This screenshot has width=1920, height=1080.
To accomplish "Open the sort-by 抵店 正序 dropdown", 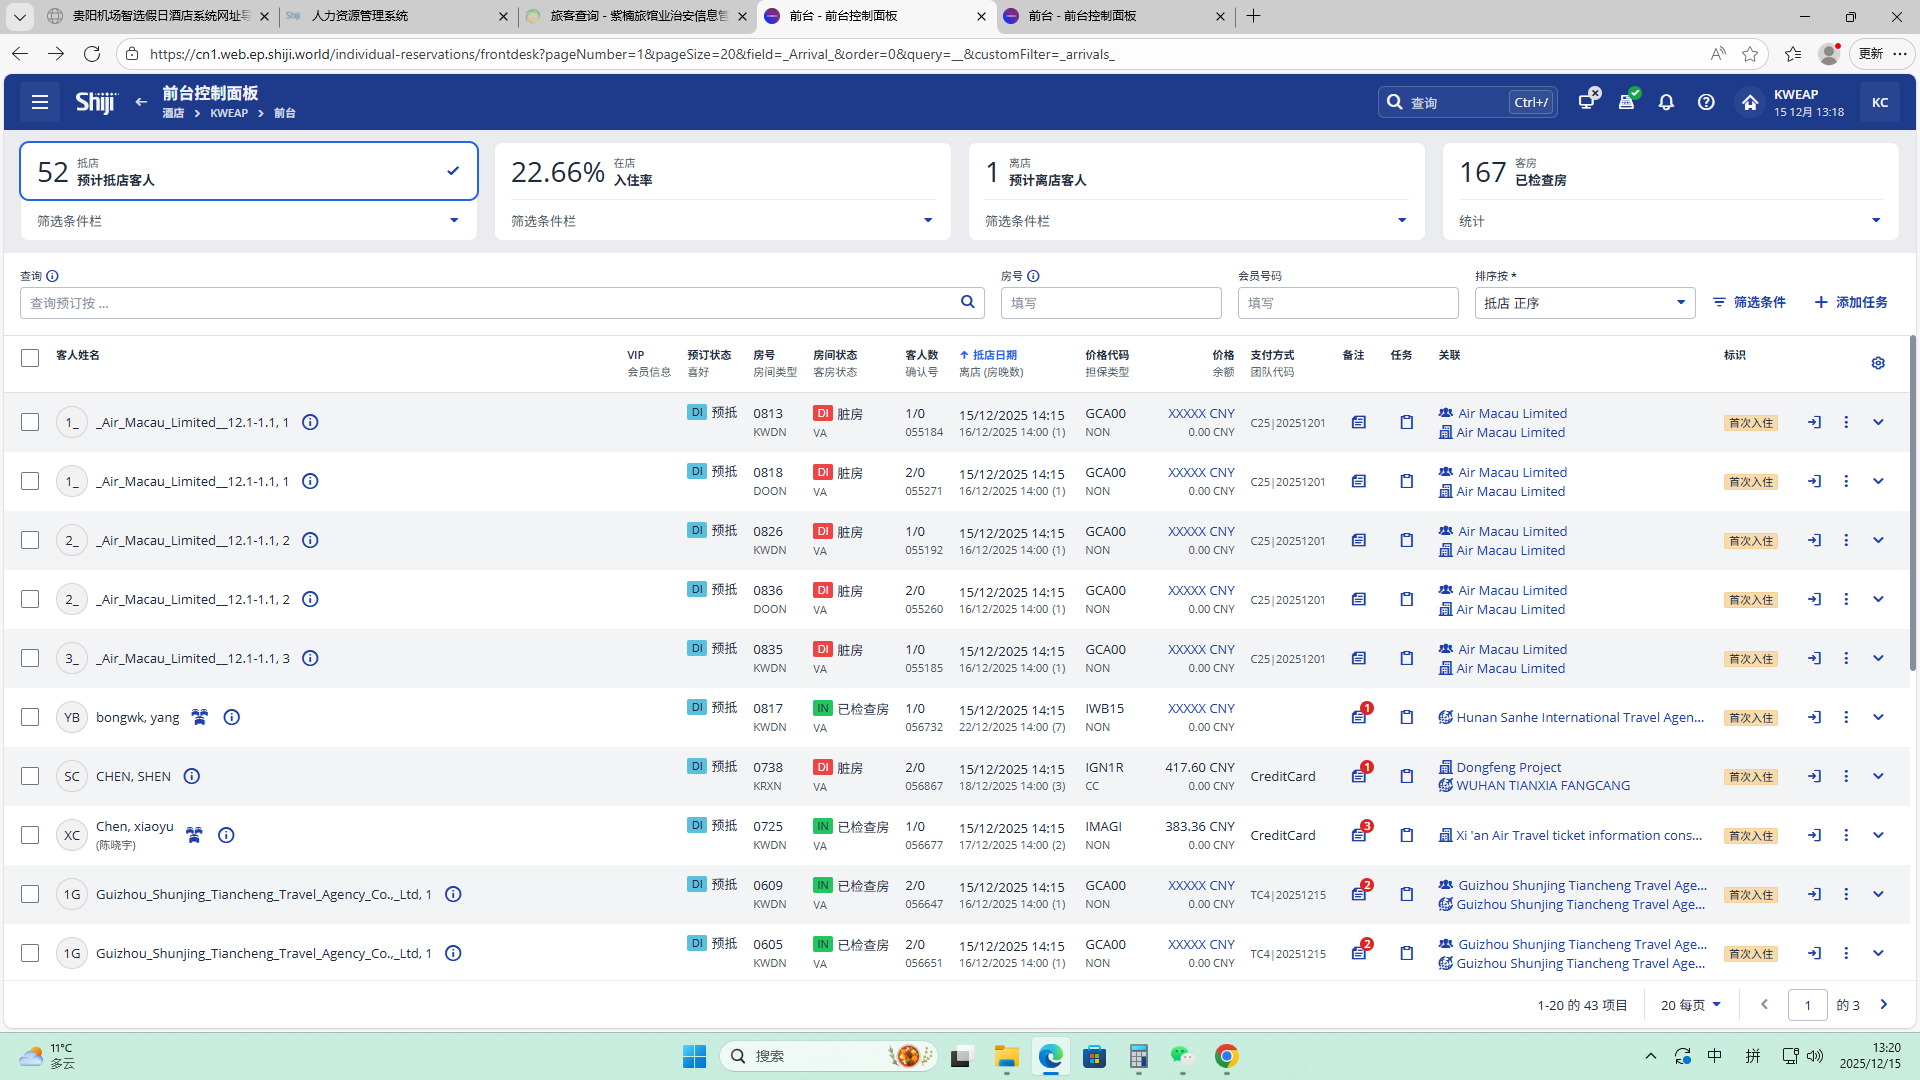I will coord(1584,303).
